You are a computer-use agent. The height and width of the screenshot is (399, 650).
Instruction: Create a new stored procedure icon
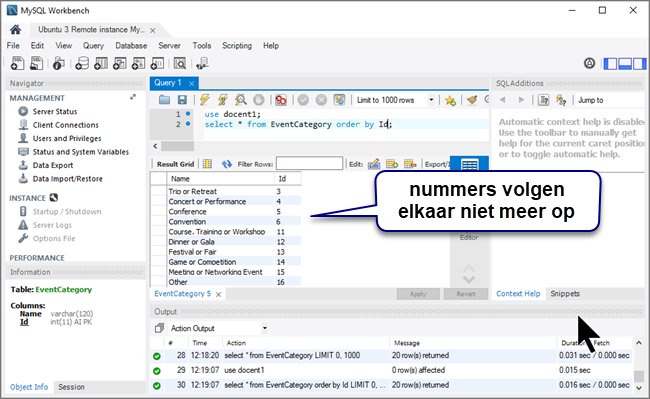pos(138,63)
